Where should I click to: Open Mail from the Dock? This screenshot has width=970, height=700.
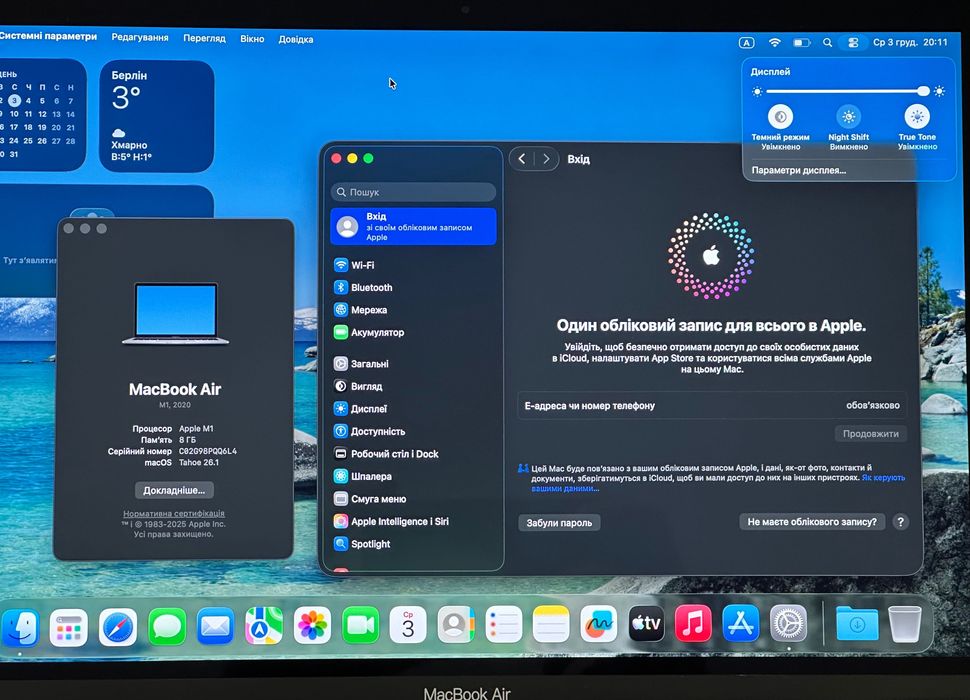[x=215, y=626]
